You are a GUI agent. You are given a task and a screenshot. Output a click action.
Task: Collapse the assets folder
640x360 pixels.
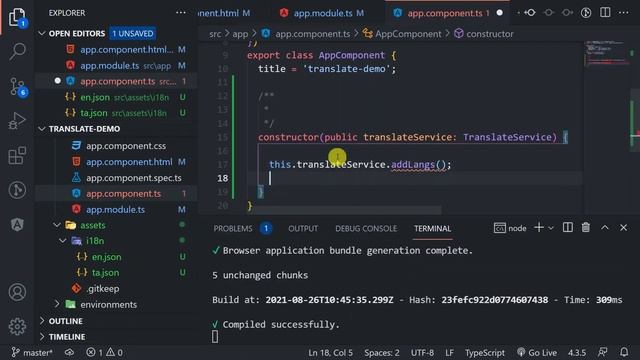click(x=57, y=225)
